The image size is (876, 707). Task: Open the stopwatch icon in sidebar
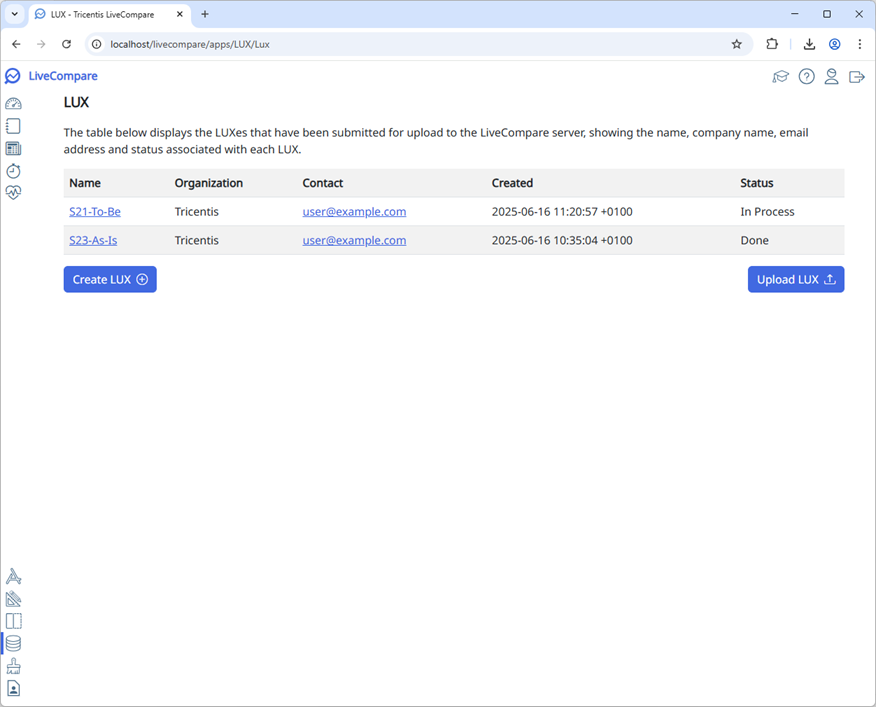point(13,171)
